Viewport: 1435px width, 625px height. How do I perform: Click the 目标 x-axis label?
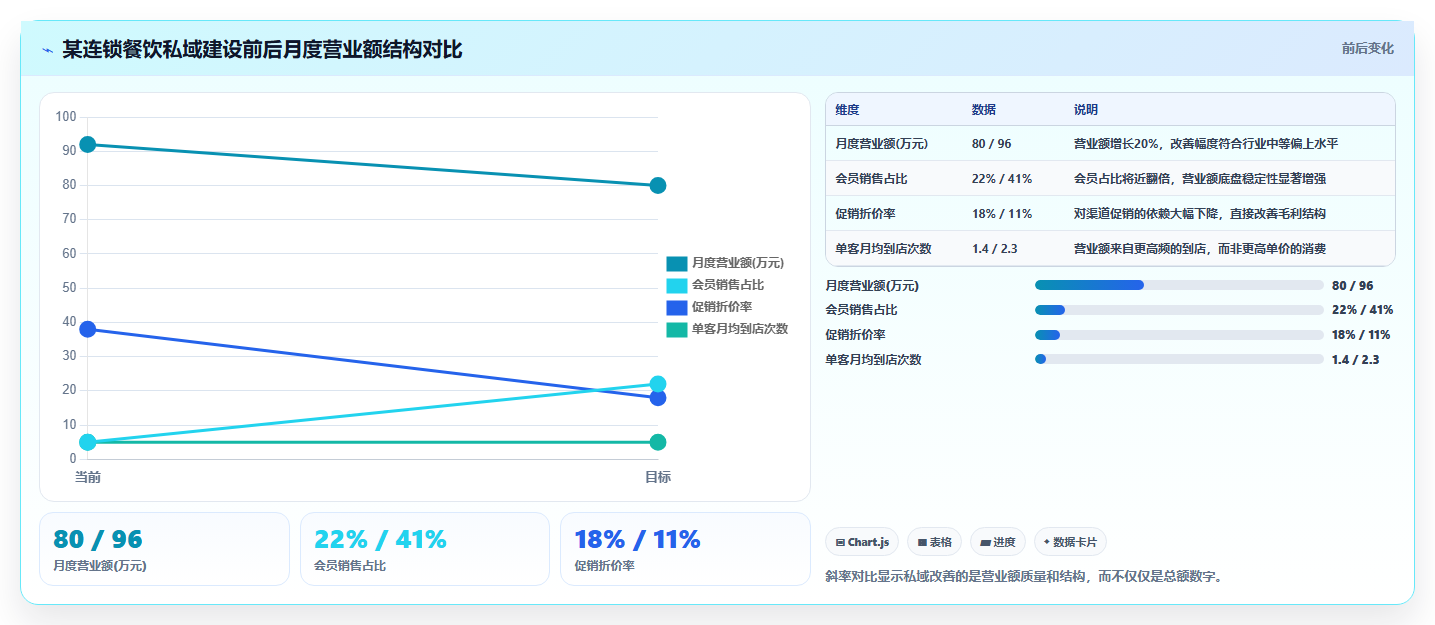pyautogui.click(x=658, y=477)
